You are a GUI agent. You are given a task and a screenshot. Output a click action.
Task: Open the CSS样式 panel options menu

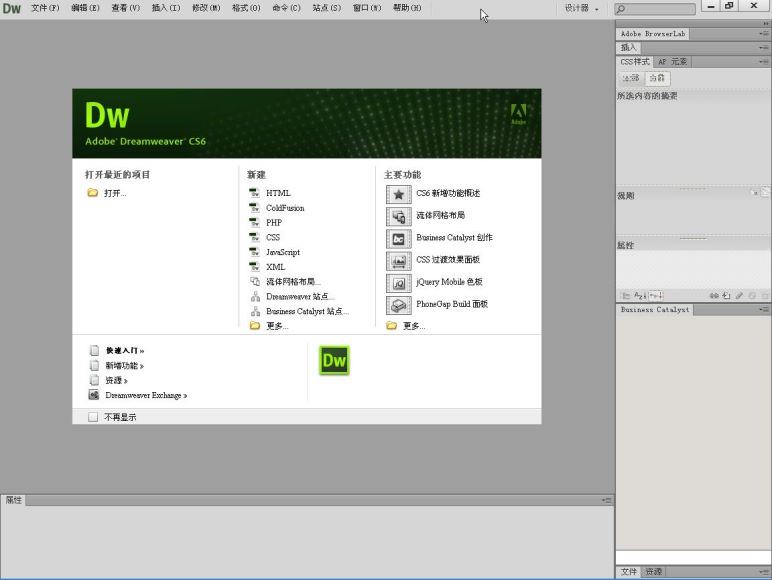[764, 62]
